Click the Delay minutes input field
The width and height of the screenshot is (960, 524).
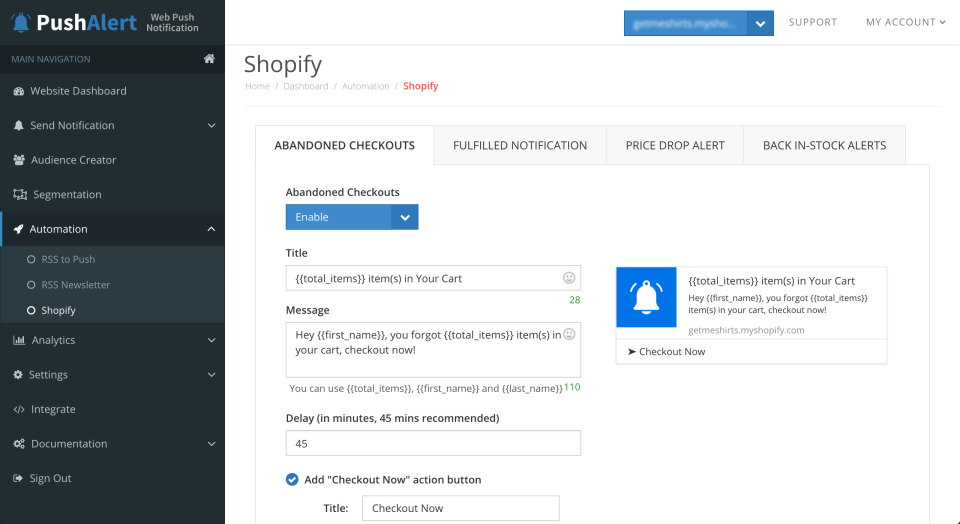point(433,443)
